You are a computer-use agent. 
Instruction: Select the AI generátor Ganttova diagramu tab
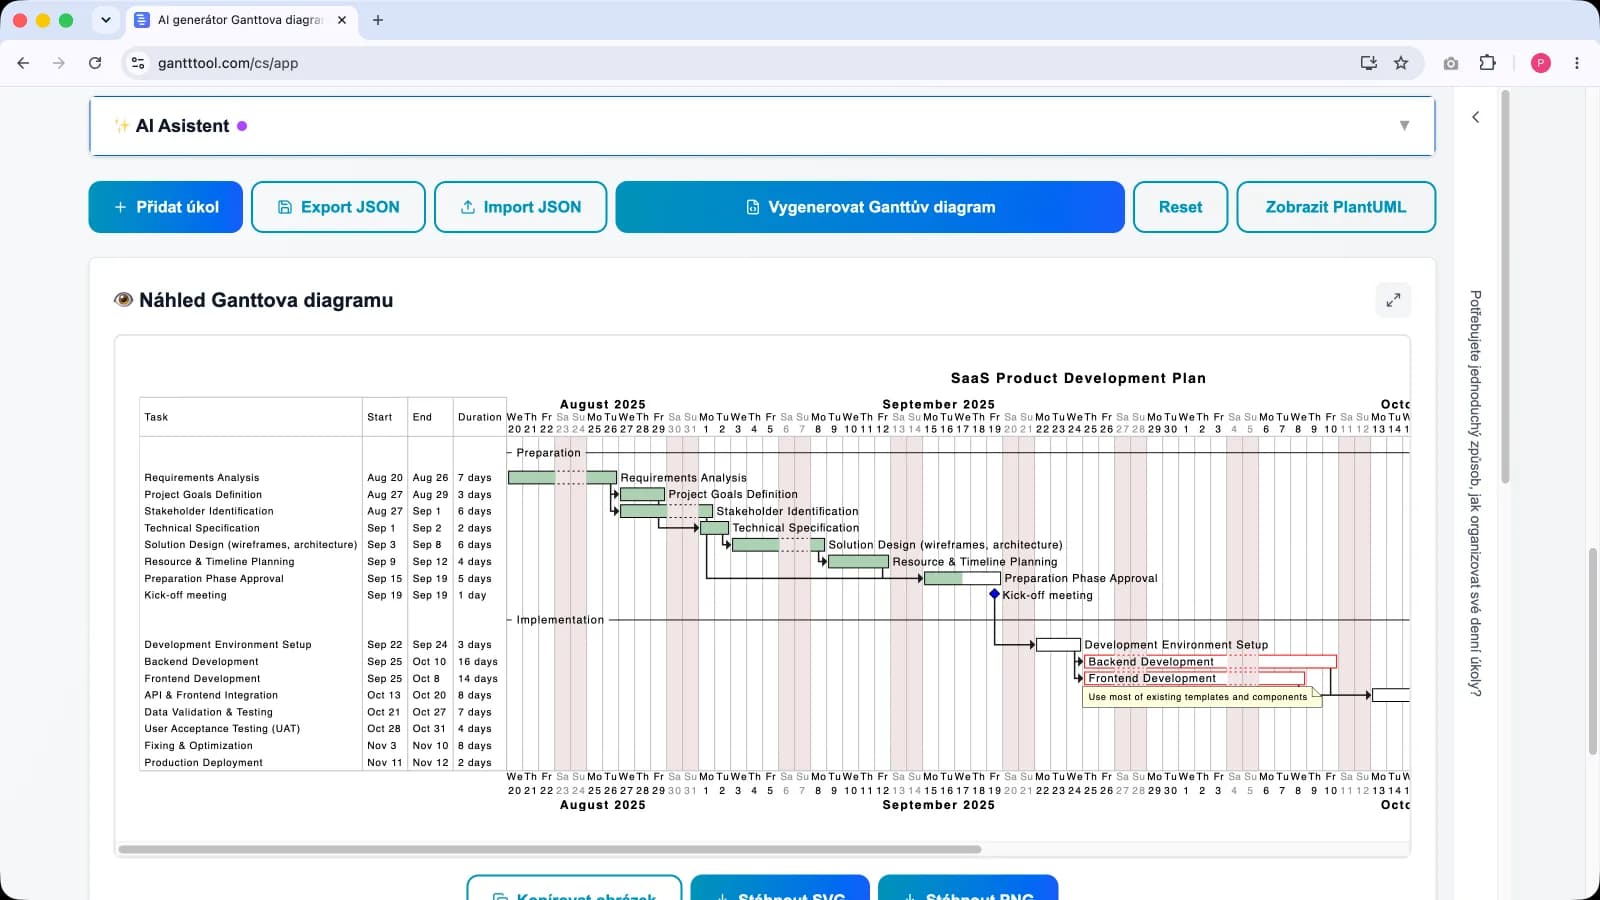pyautogui.click(x=240, y=20)
